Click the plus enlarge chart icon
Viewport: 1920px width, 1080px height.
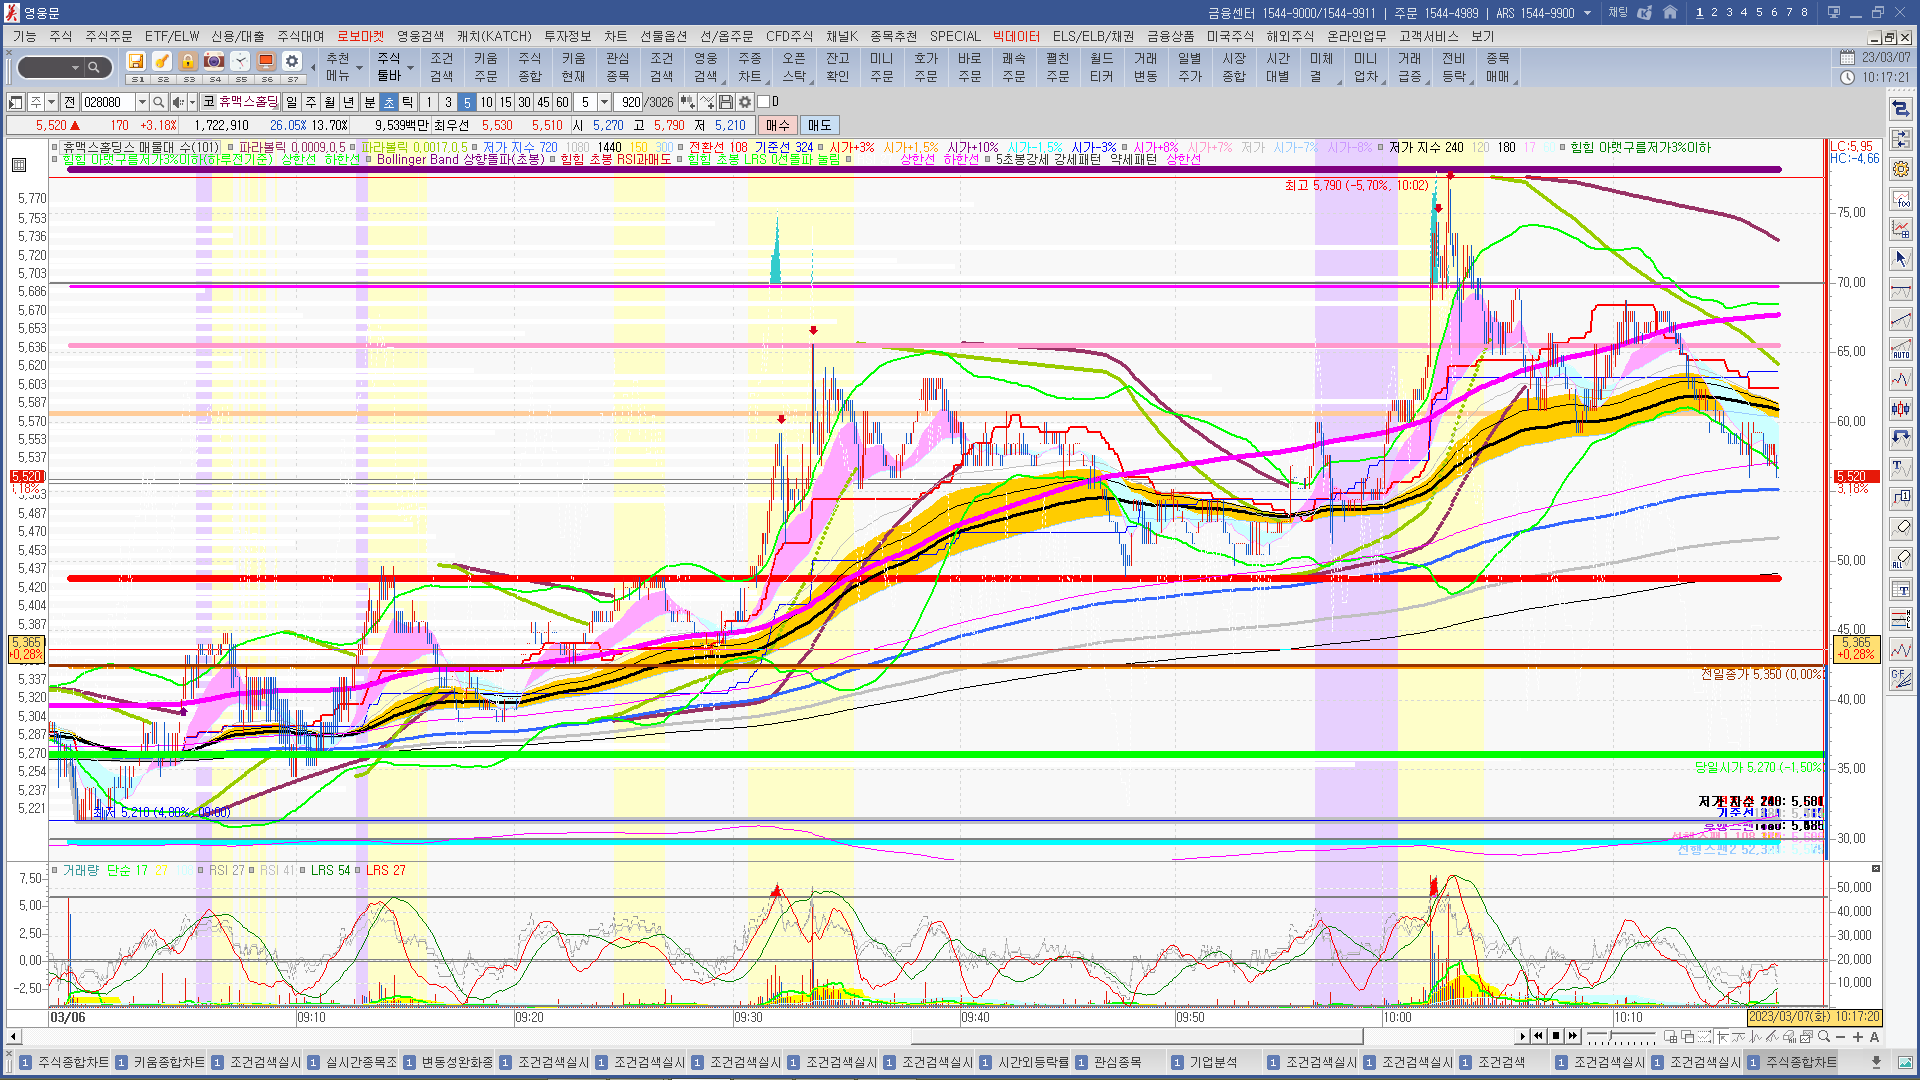pyautogui.click(x=1857, y=1036)
